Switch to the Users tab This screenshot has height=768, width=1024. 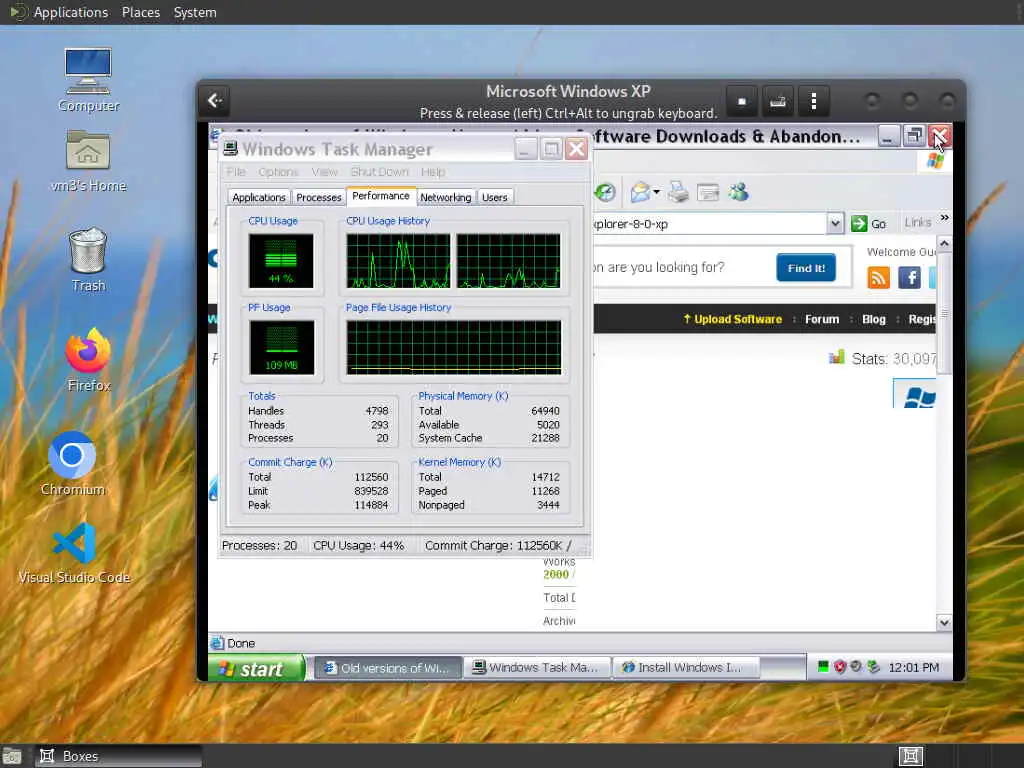[494, 197]
